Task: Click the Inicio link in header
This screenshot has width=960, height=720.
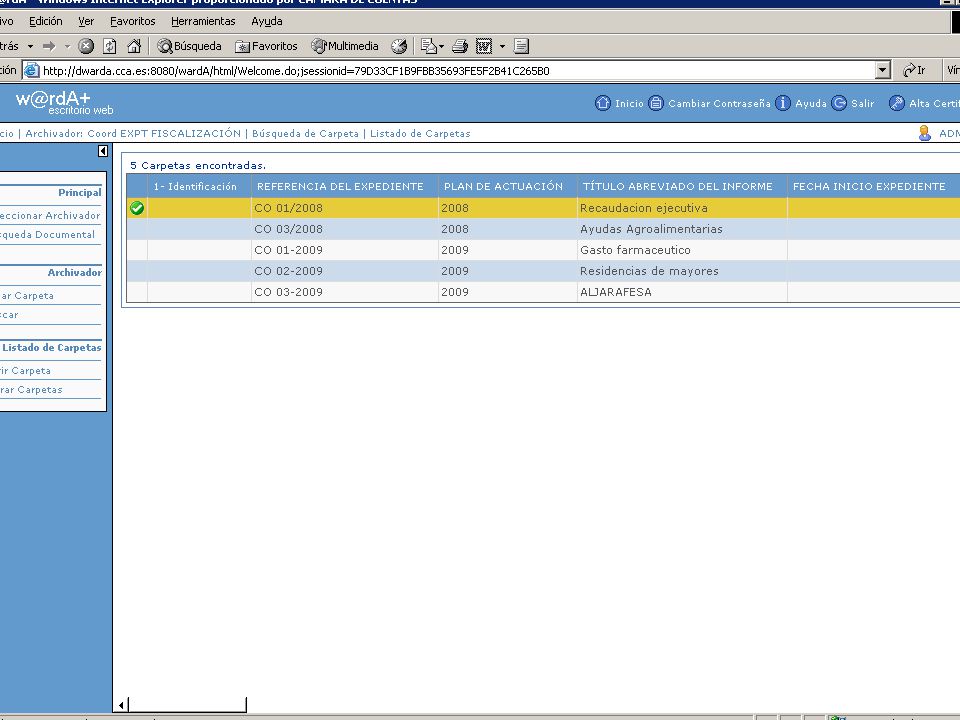Action: point(629,103)
